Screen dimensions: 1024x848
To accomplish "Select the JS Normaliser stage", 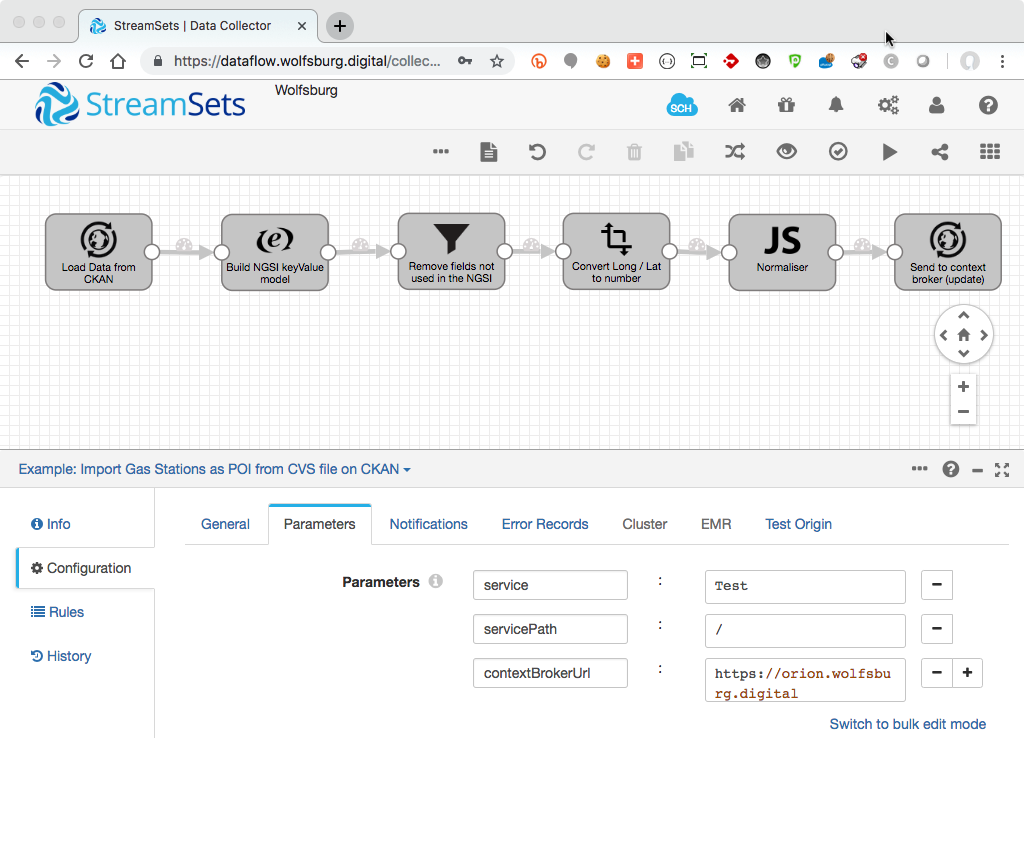I will [781, 251].
